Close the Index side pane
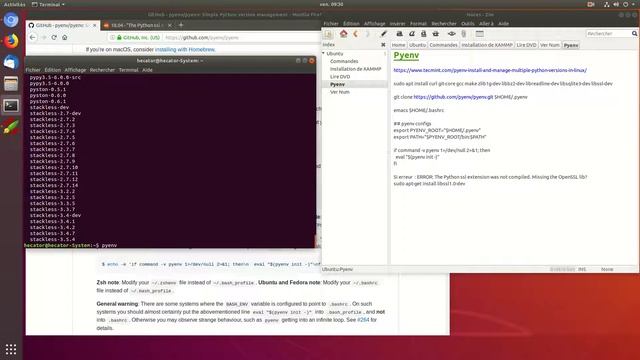The width and height of the screenshot is (640, 360). coord(383,44)
